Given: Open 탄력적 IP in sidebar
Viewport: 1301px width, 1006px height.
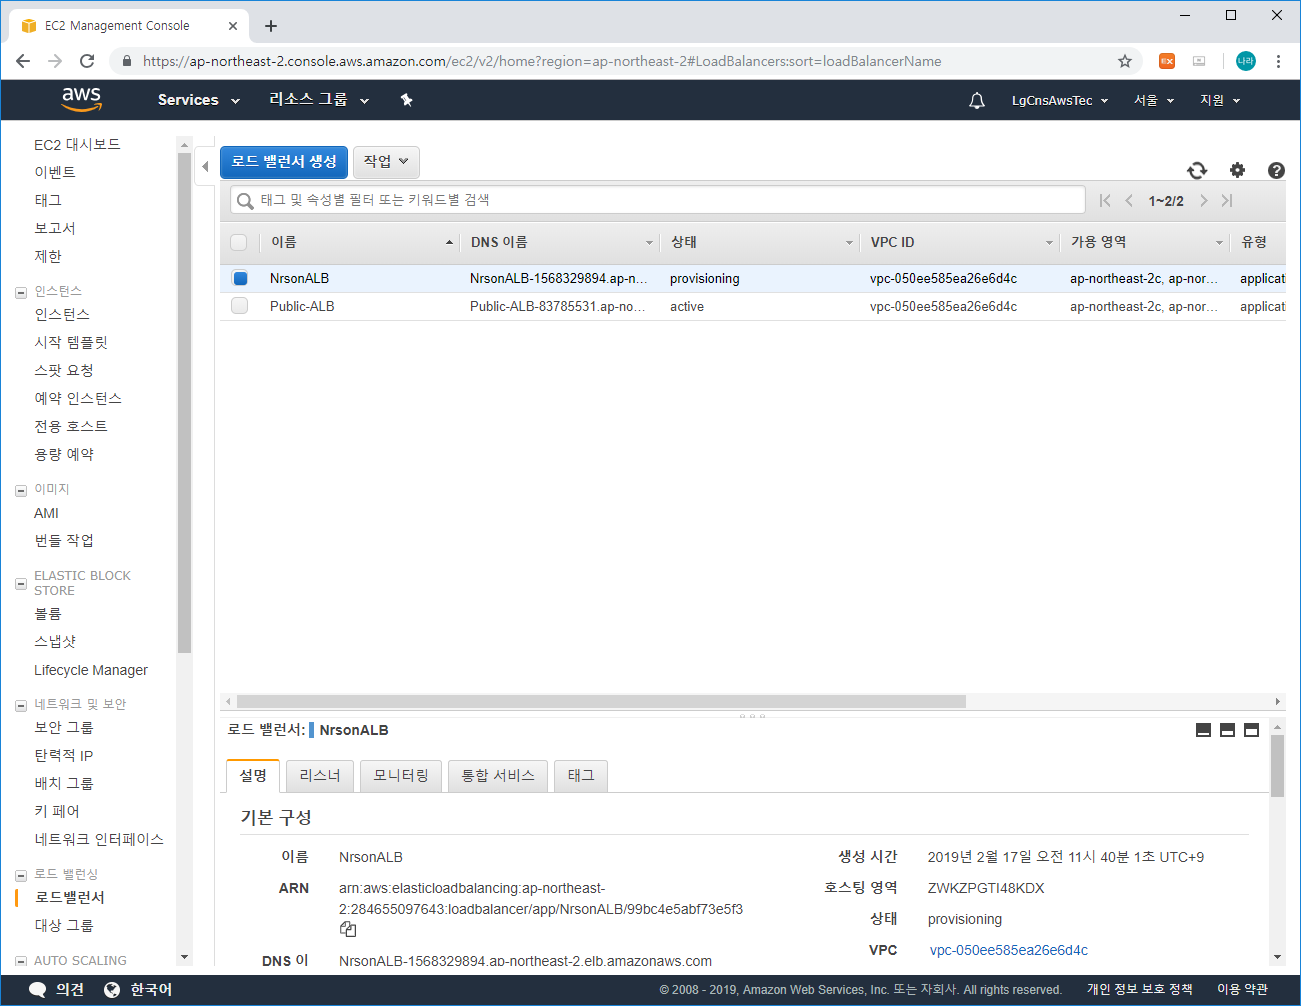Looking at the screenshot, I should click(64, 756).
